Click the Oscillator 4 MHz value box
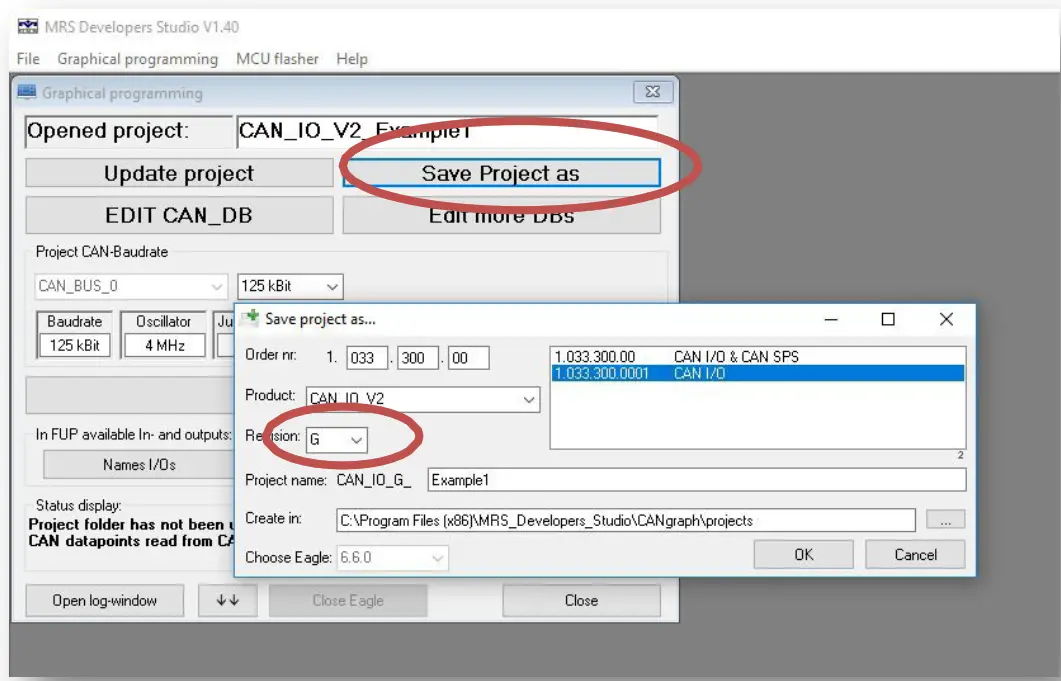Image resolution: width=1061 pixels, height=681 pixels. (164, 345)
